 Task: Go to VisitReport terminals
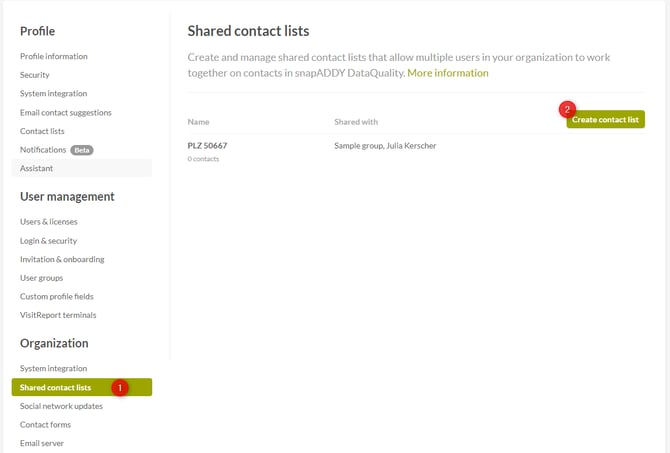click(x=58, y=315)
